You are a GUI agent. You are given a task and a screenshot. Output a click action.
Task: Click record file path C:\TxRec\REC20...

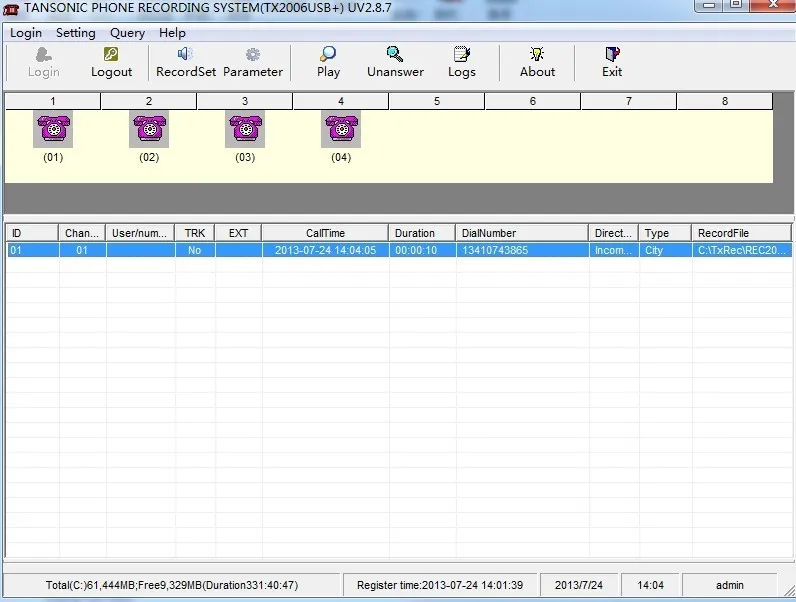(742, 250)
